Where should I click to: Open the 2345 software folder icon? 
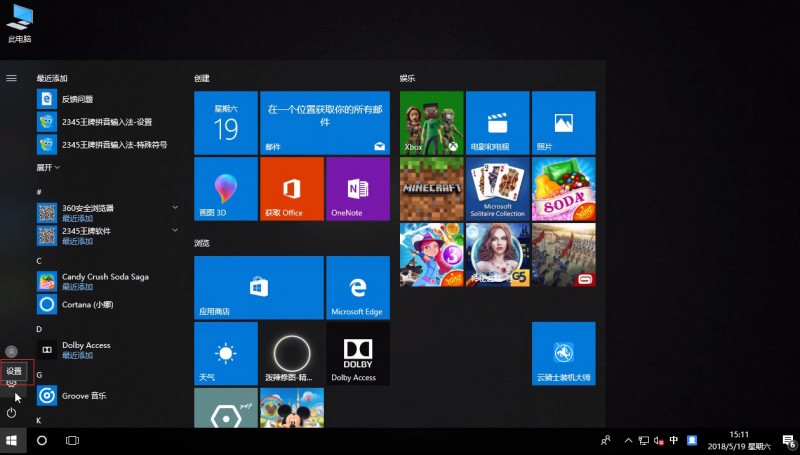47,236
